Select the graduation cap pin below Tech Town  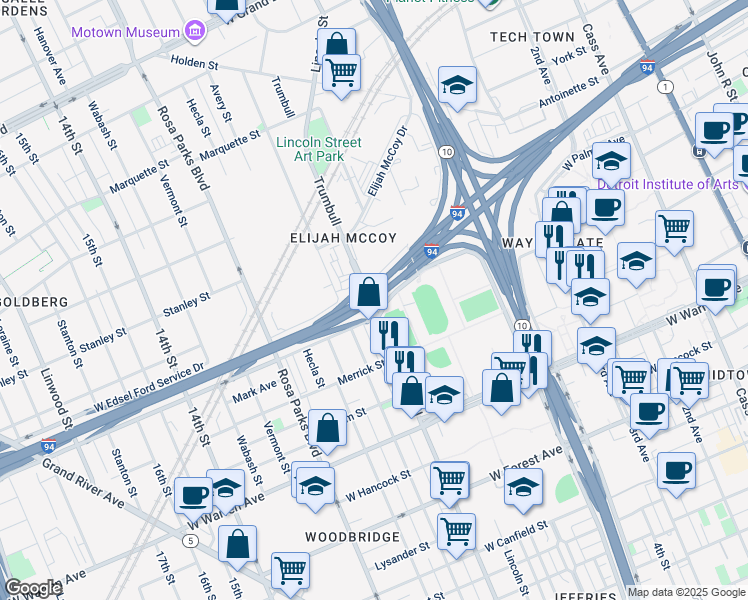click(457, 84)
